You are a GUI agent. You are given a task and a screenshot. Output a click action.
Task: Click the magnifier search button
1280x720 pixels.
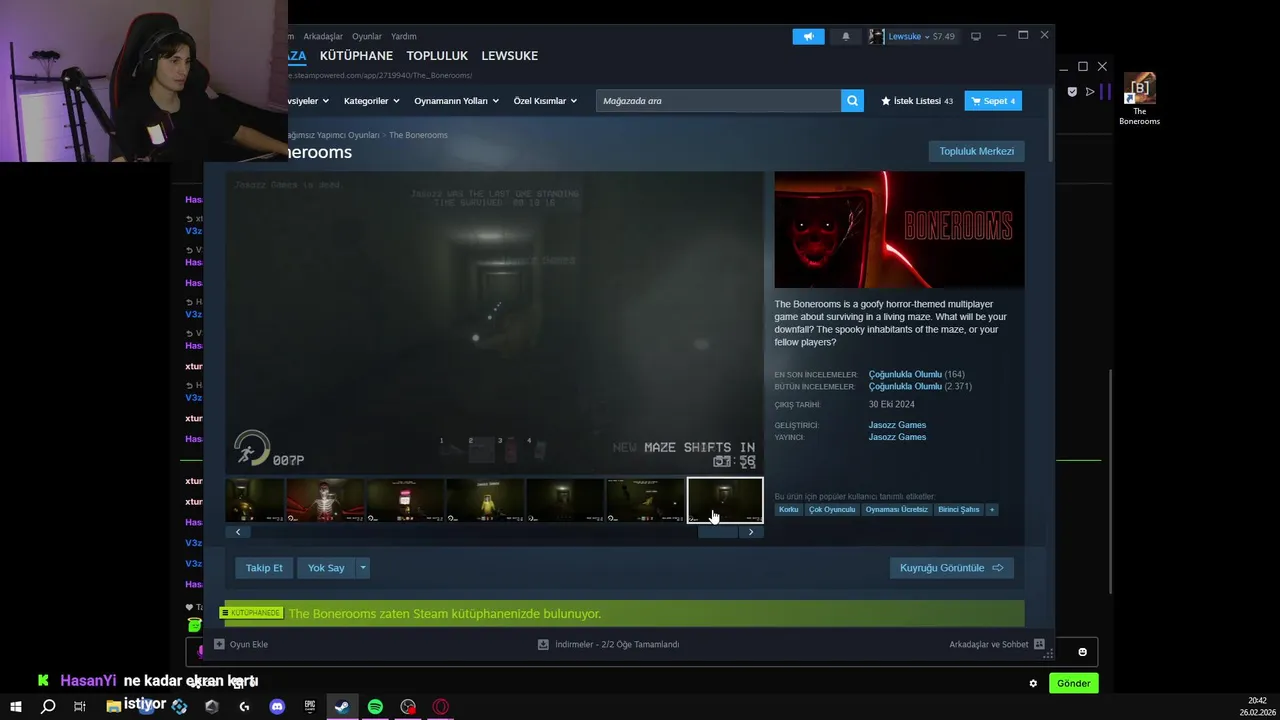pos(852,101)
